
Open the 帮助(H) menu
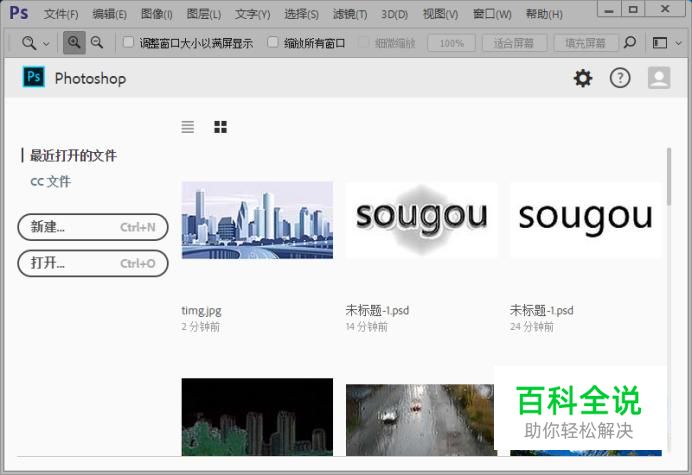pos(544,14)
